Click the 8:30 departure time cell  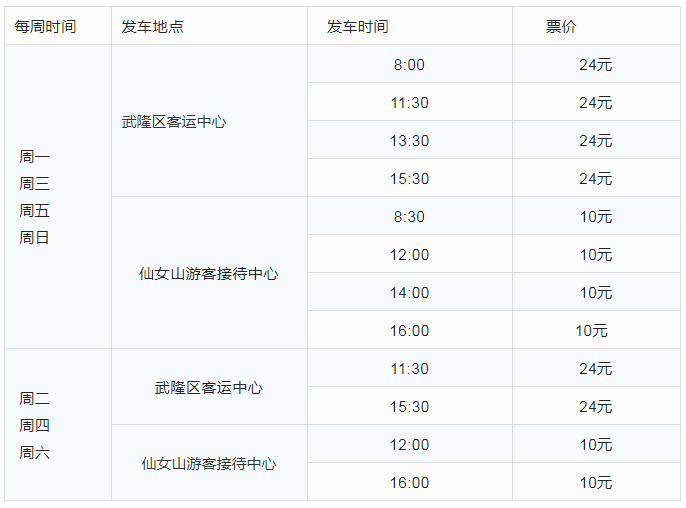tap(409, 217)
